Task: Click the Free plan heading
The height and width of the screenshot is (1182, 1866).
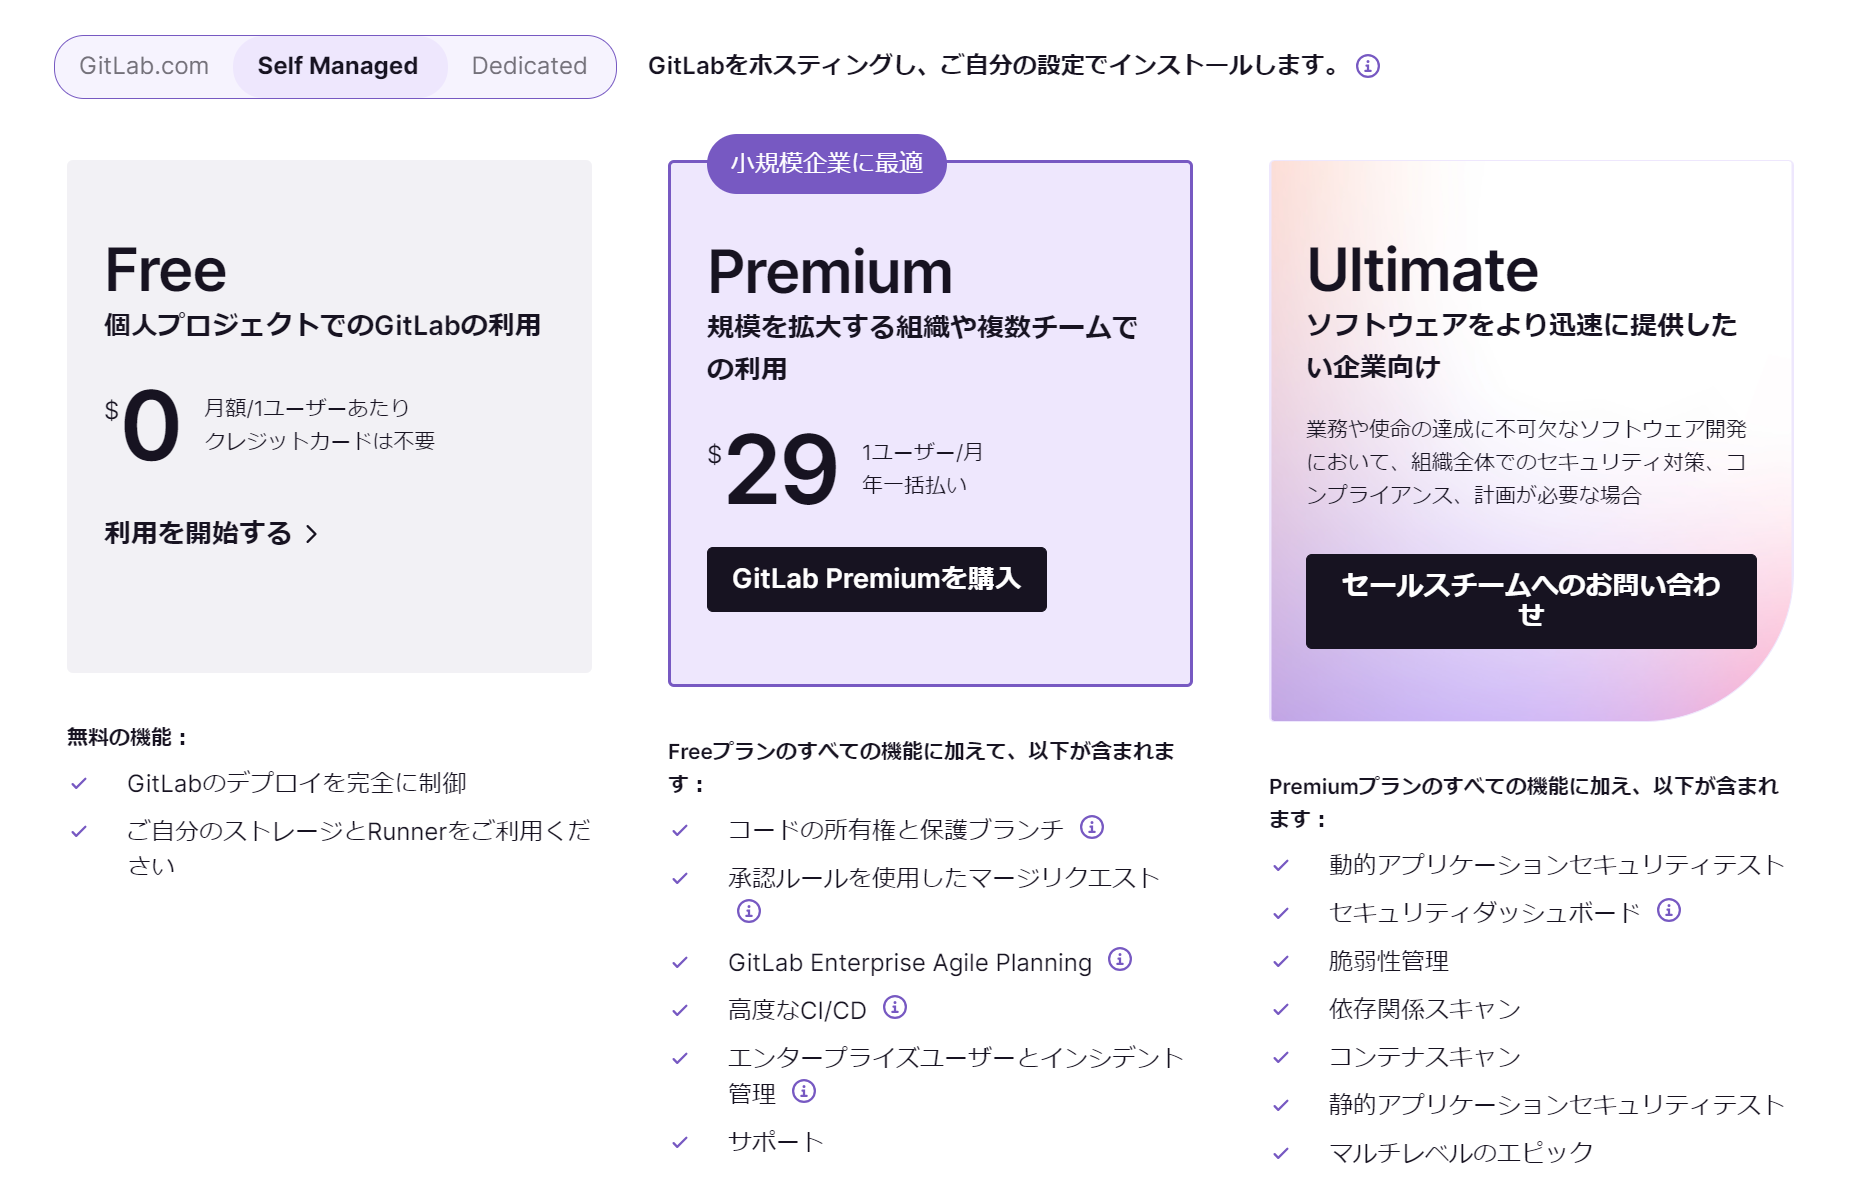Action: tap(166, 270)
